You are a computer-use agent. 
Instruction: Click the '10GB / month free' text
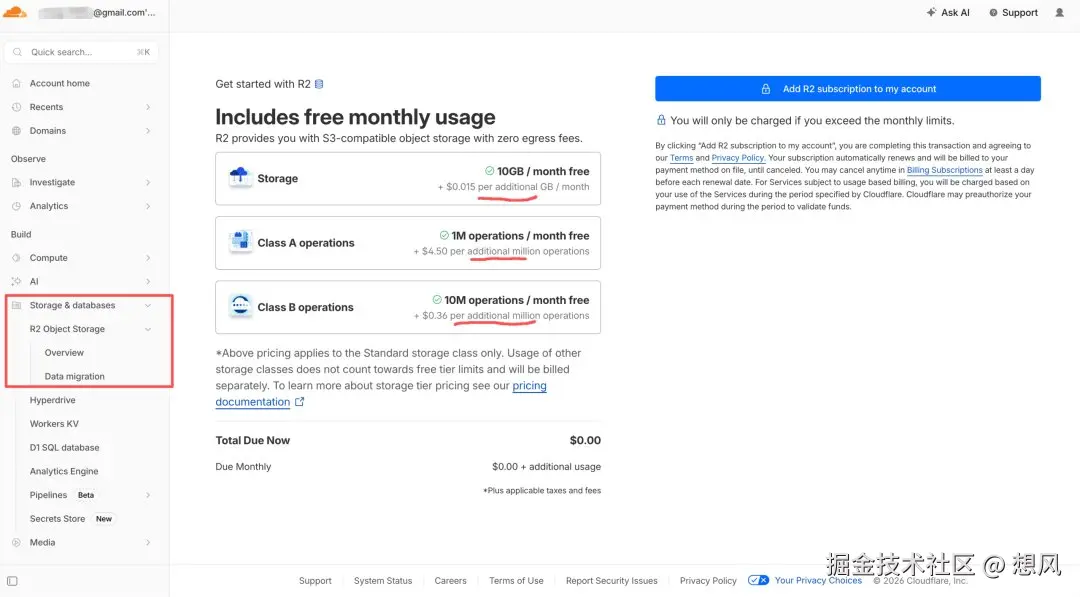coord(543,171)
